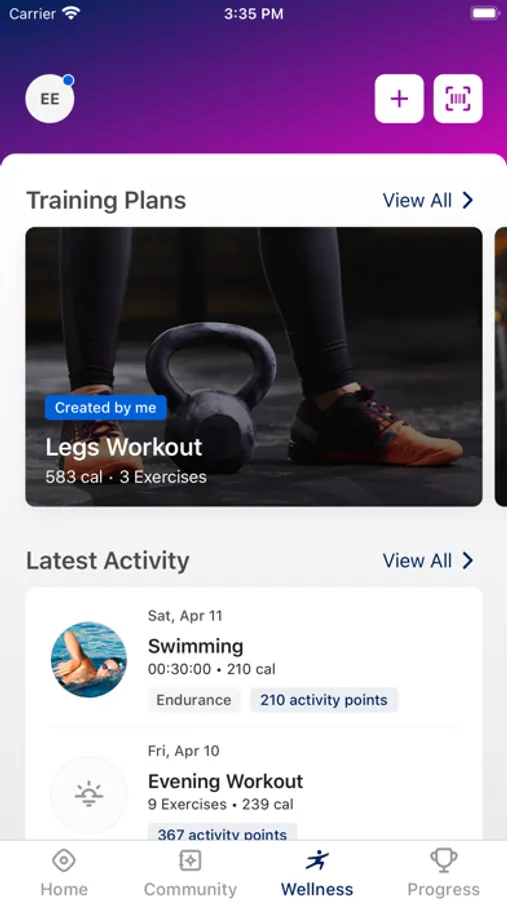Select the 210 activity points badge
Image resolution: width=507 pixels, height=900 pixels.
click(x=324, y=700)
